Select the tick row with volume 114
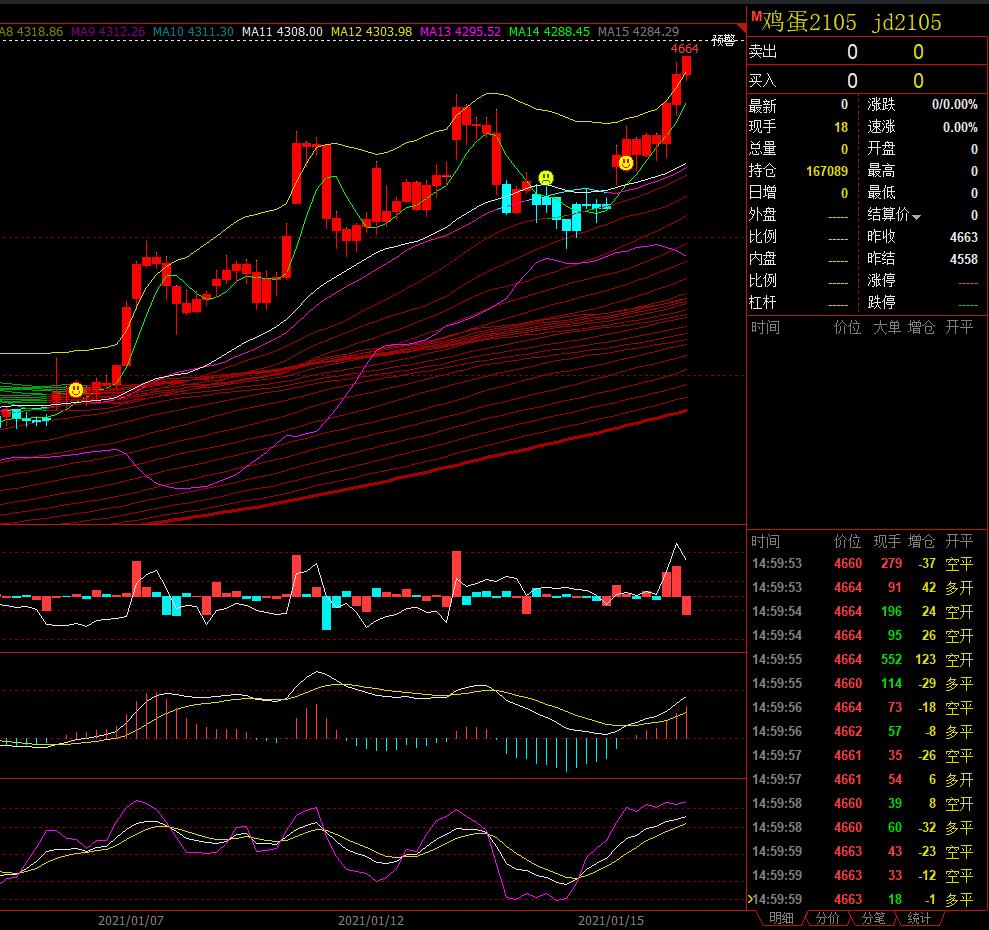The height and width of the screenshot is (930, 989). pos(865,683)
